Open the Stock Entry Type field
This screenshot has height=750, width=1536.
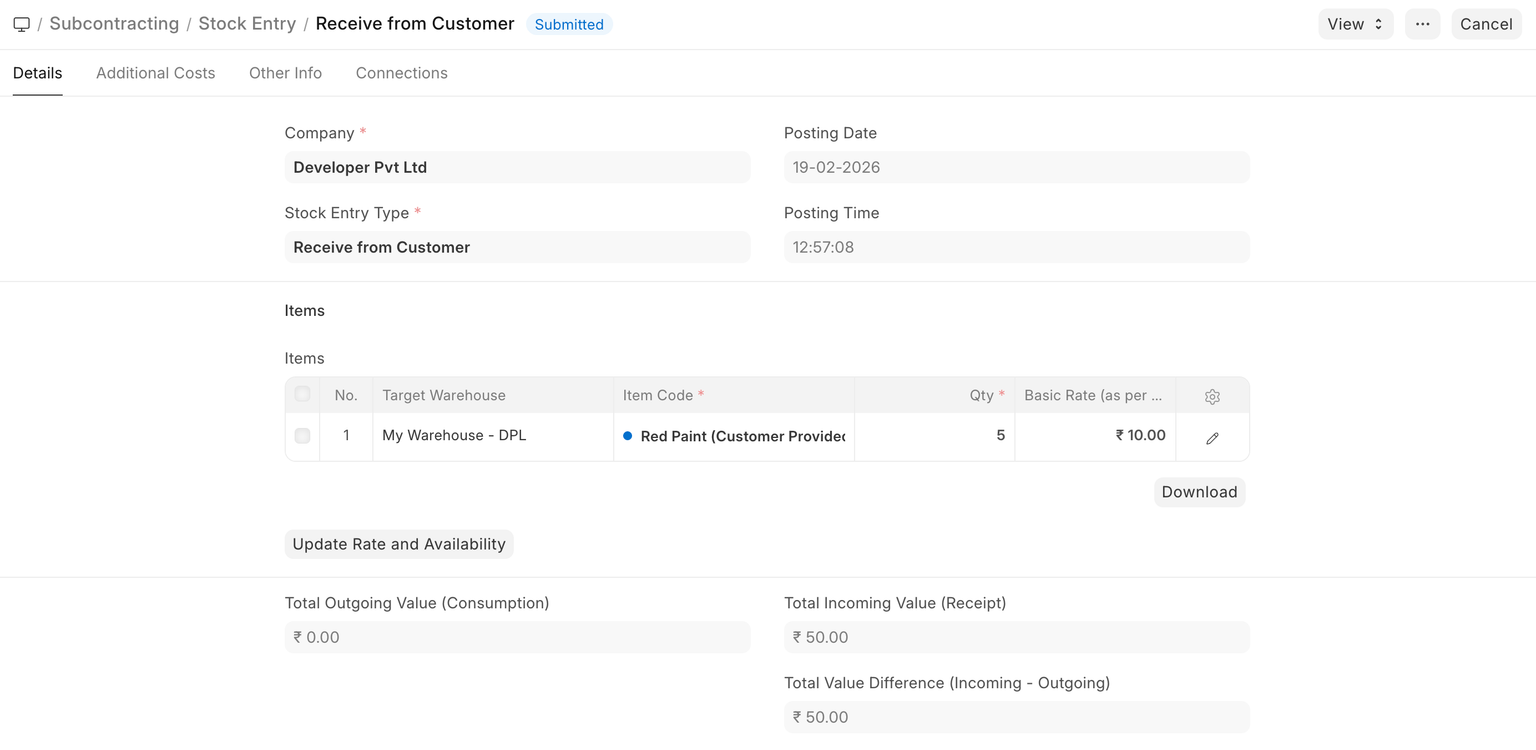(x=517, y=247)
